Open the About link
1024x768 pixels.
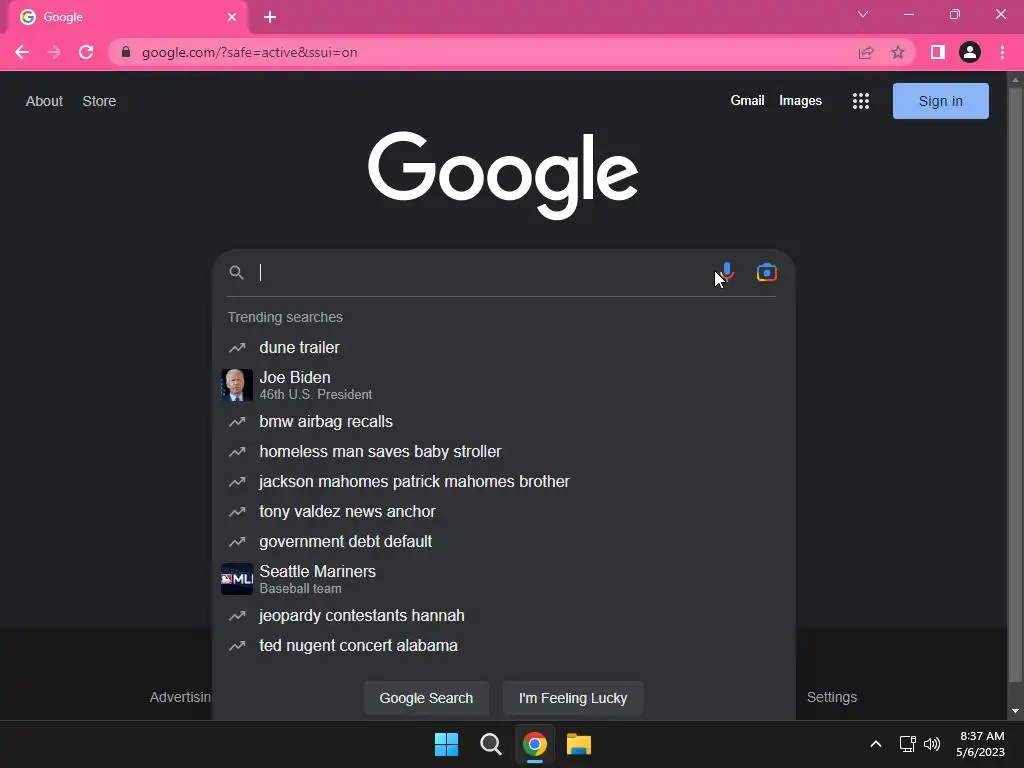point(44,101)
